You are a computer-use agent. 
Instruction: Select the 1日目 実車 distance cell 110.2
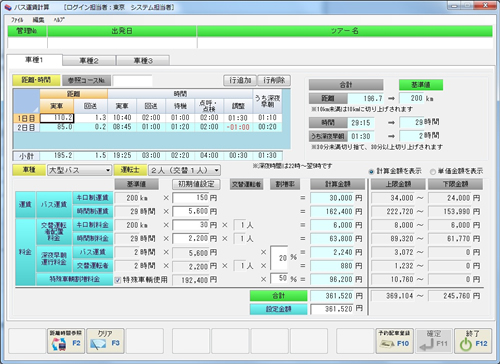[57, 118]
